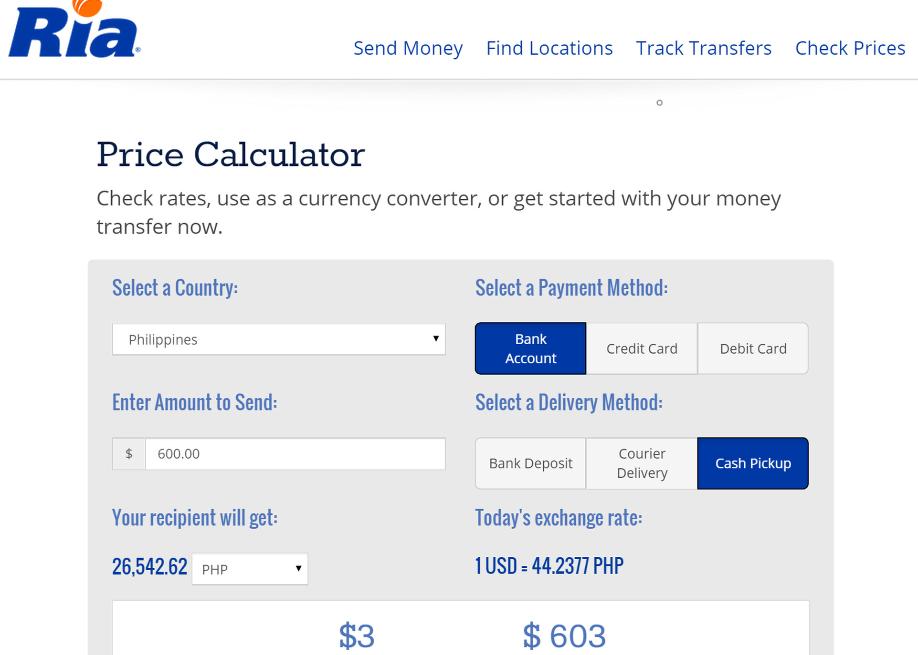Choose Debit Card payment method

pos(753,348)
